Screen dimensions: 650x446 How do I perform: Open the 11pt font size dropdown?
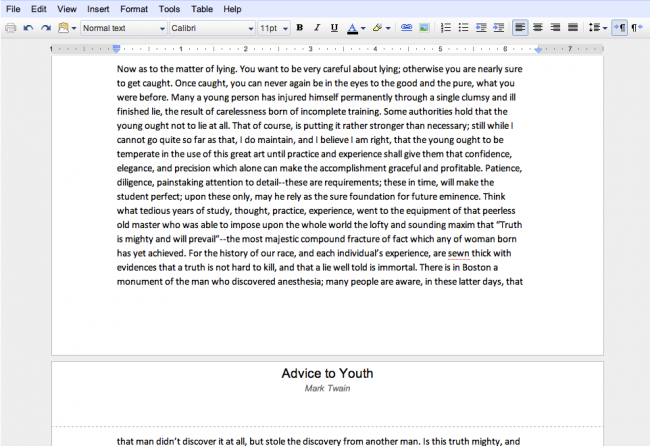(x=273, y=28)
